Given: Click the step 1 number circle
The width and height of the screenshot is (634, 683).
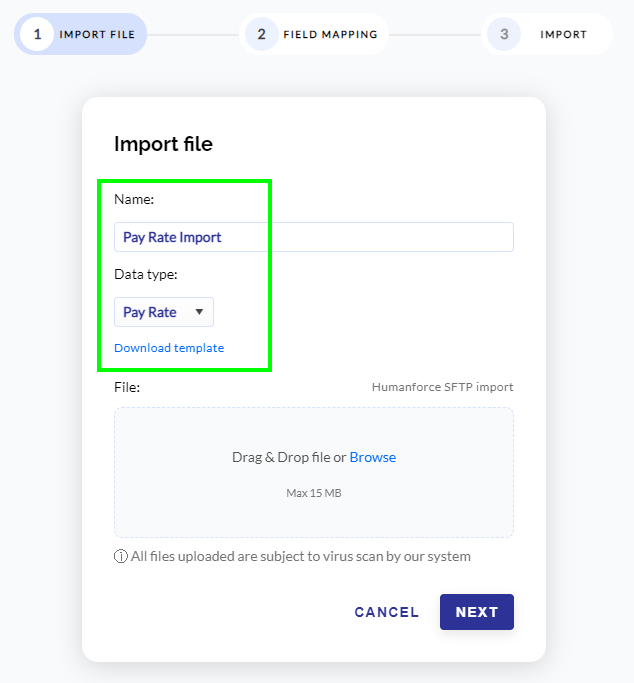Looking at the screenshot, I should coord(37,34).
